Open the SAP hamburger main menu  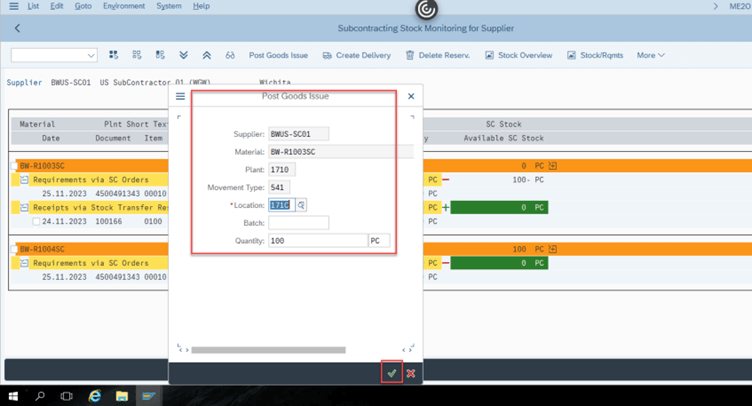[13, 6]
